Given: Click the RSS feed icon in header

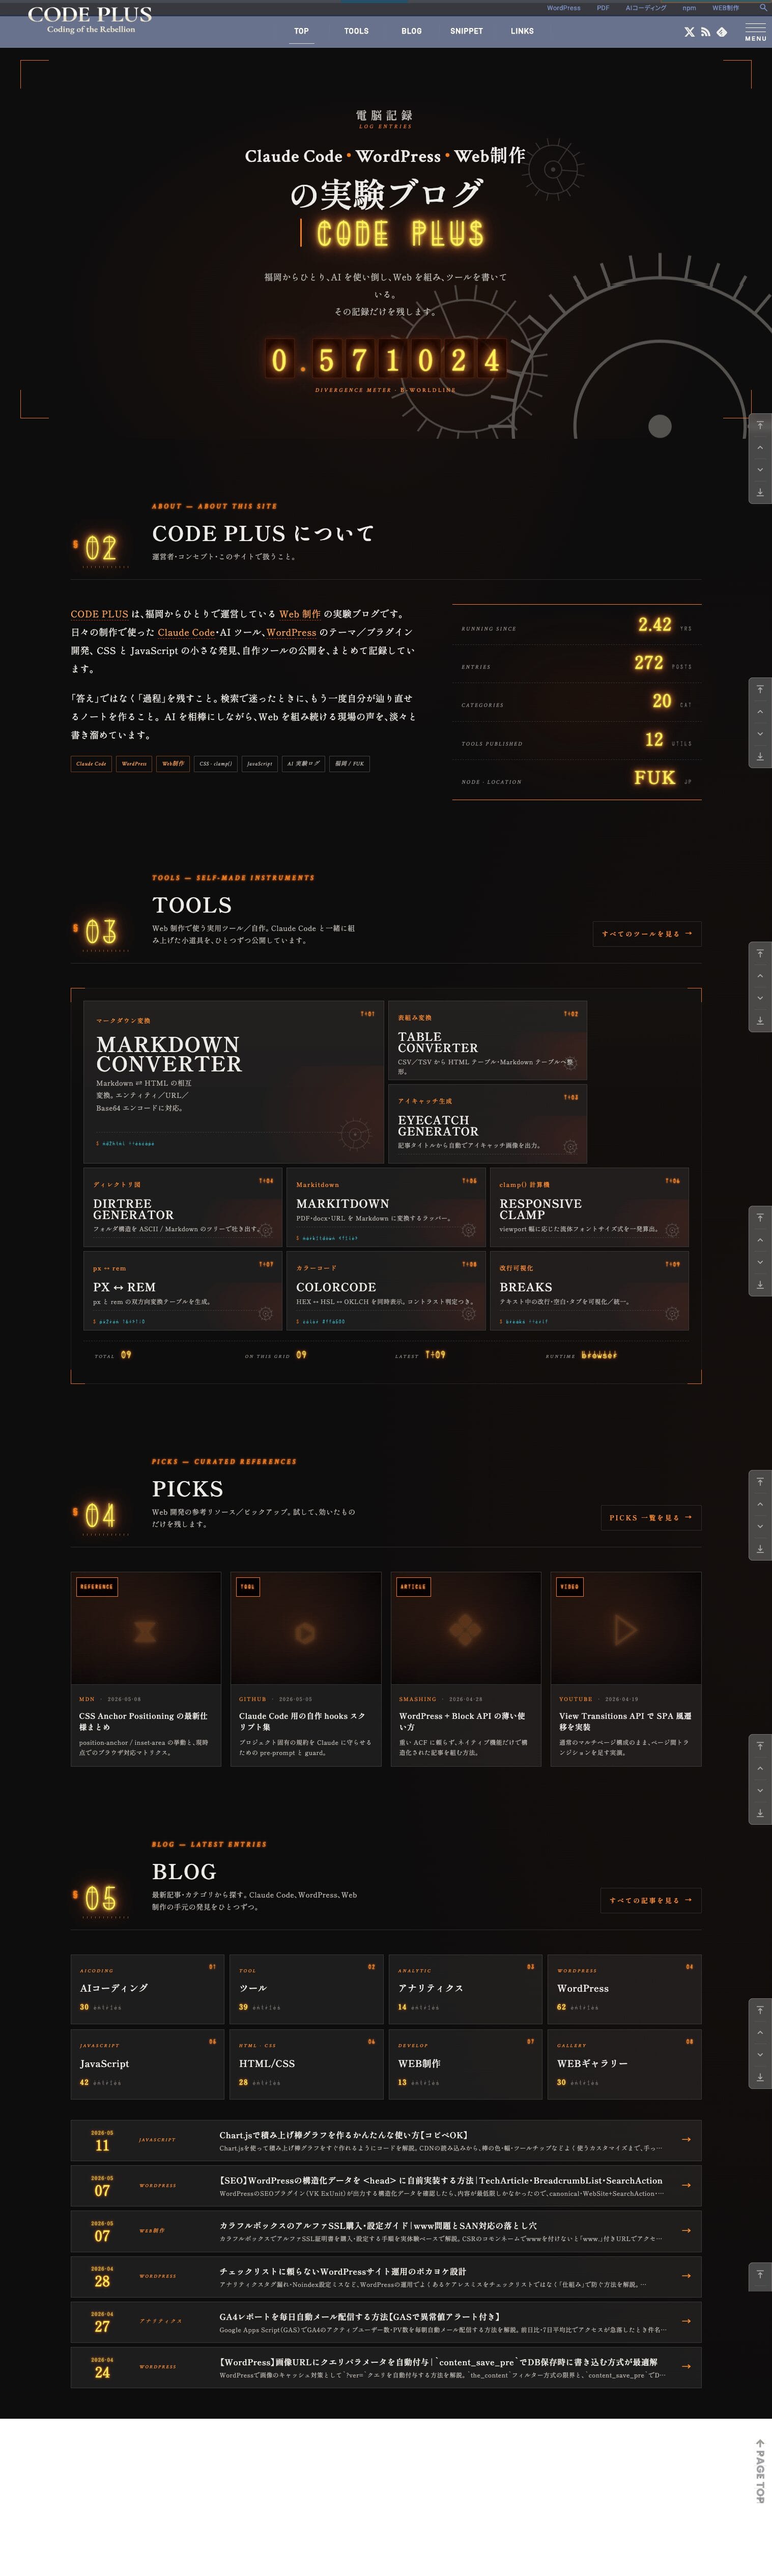Looking at the screenshot, I should click(x=705, y=32).
